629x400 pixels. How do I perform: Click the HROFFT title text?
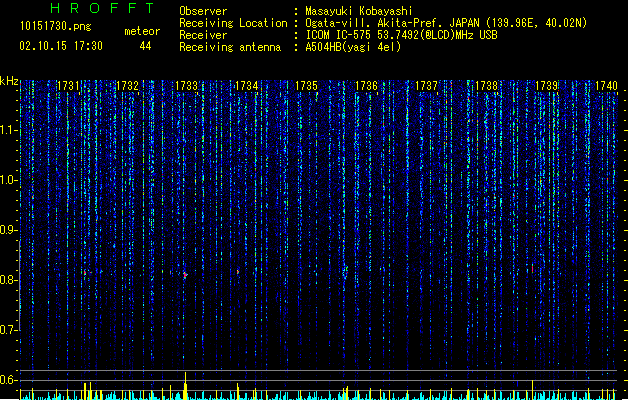tap(102, 8)
